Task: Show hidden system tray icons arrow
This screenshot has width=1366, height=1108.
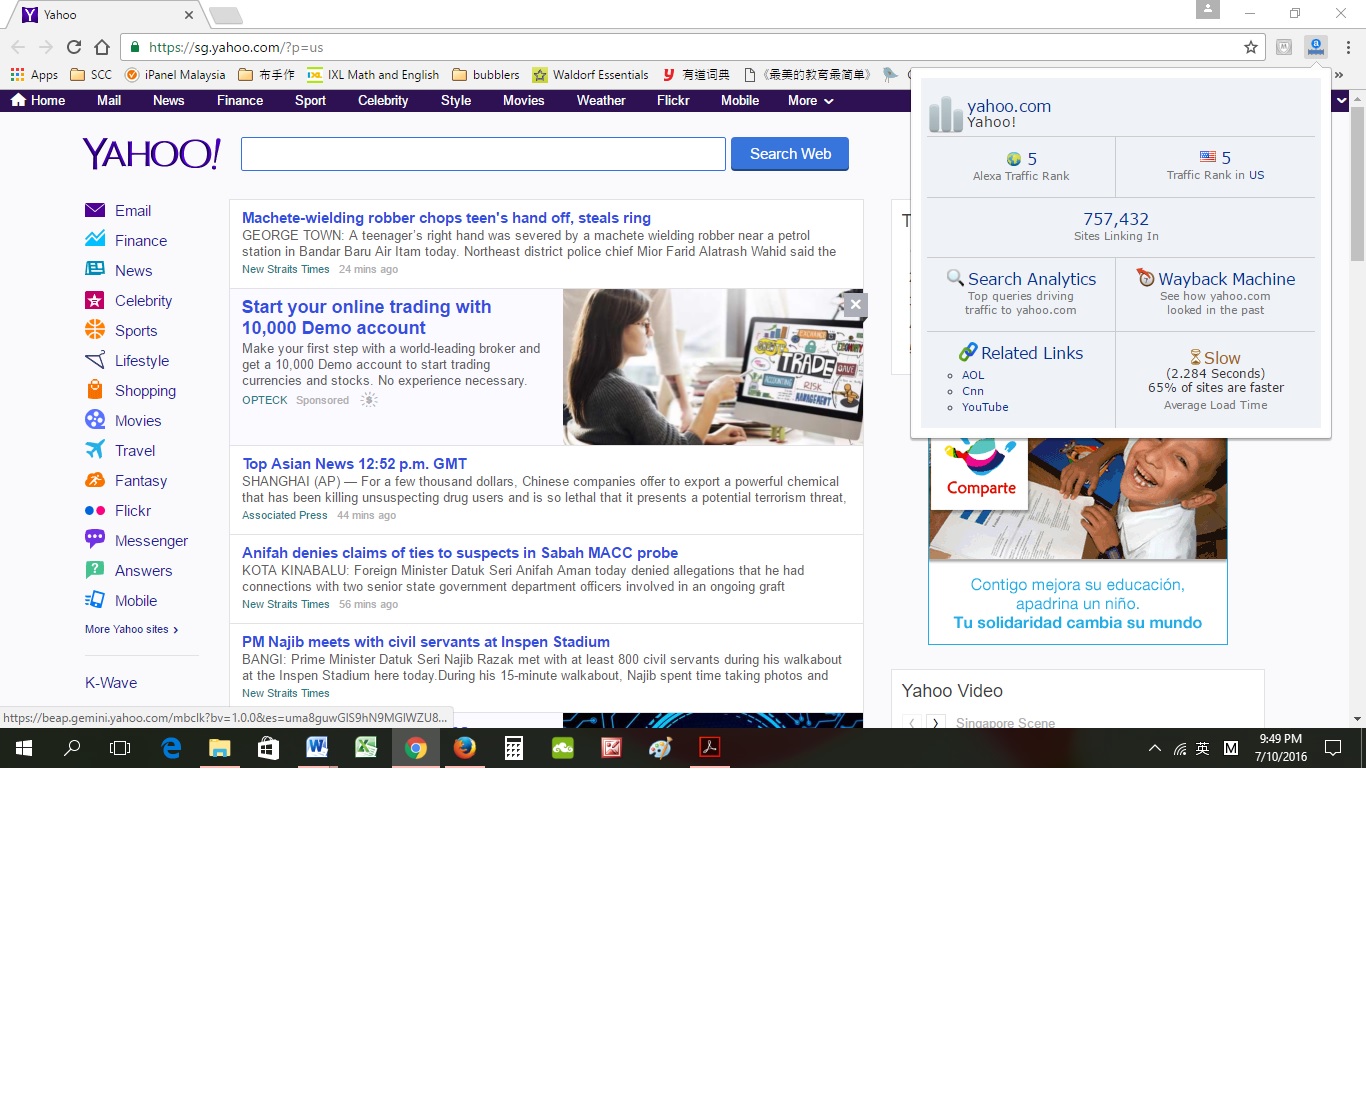Action: coord(1154,748)
